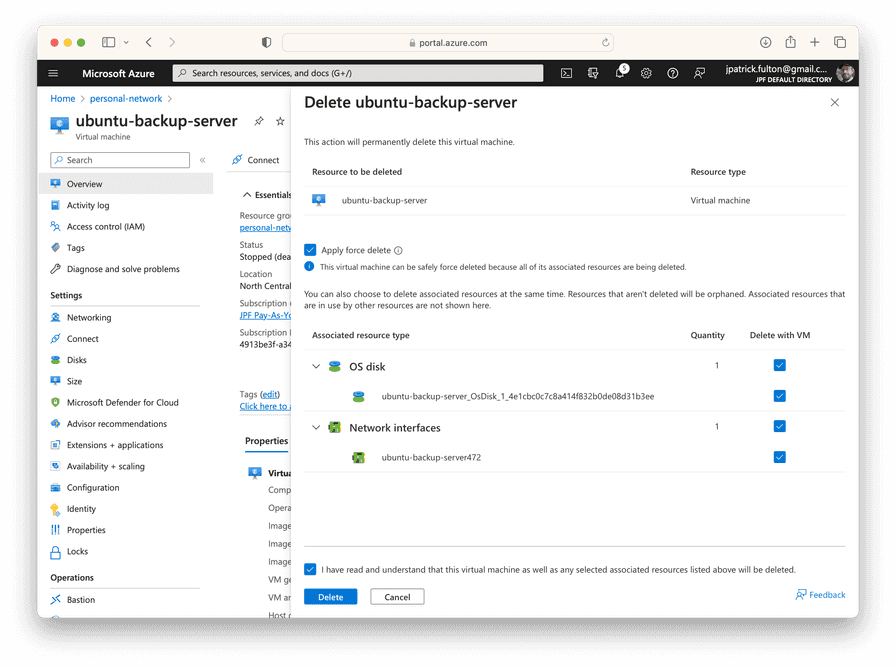
Task: Toggle Safari sidebar icon
Action: pos(109,42)
